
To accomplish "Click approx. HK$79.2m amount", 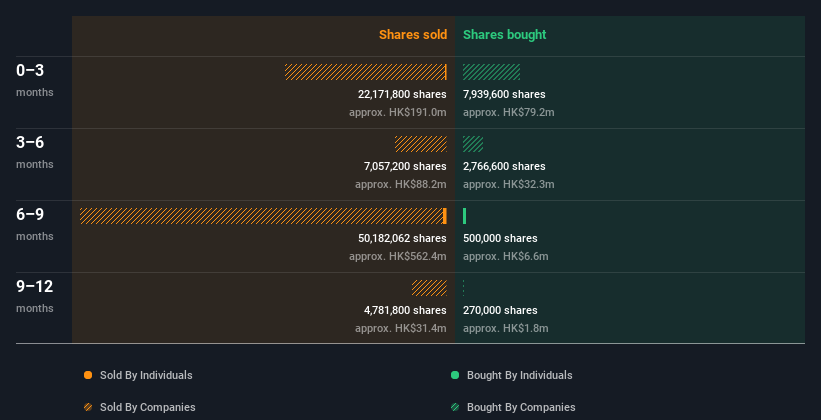I will [x=508, y=113].
